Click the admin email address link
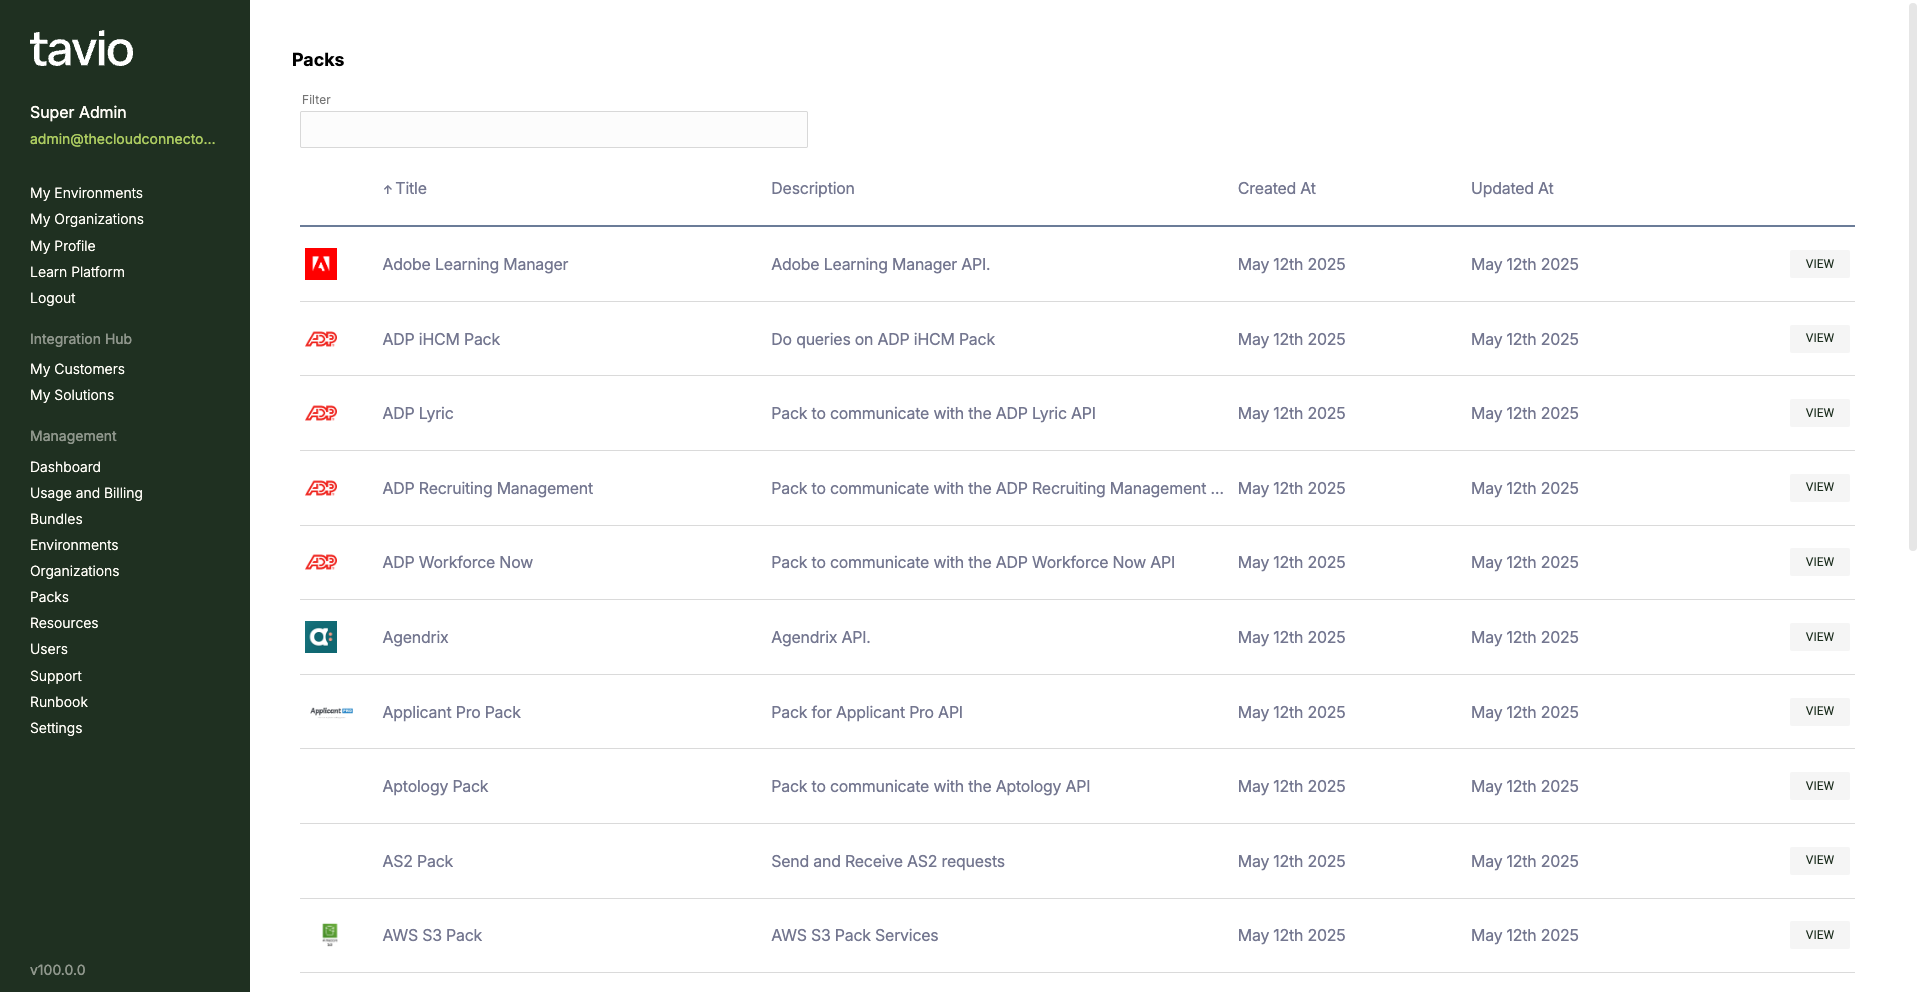The height and width of the screenshot is (992, 1920). pyautogui.click(x=122, y=139)
